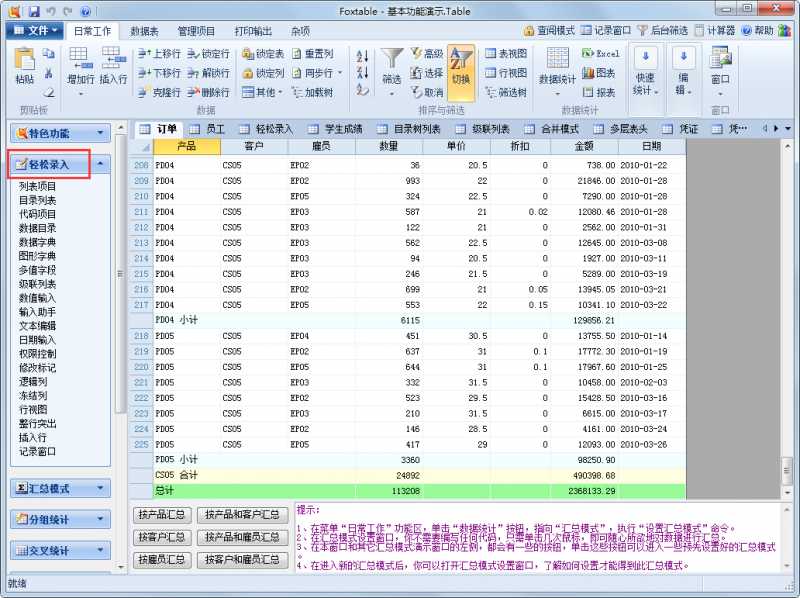
Task: Click 数据字典 in the sidebar list
Action: coord(37,242)
